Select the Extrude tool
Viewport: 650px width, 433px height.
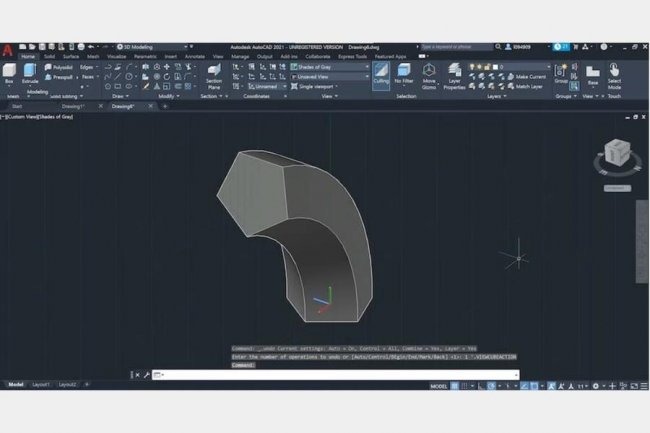(30, 73)
